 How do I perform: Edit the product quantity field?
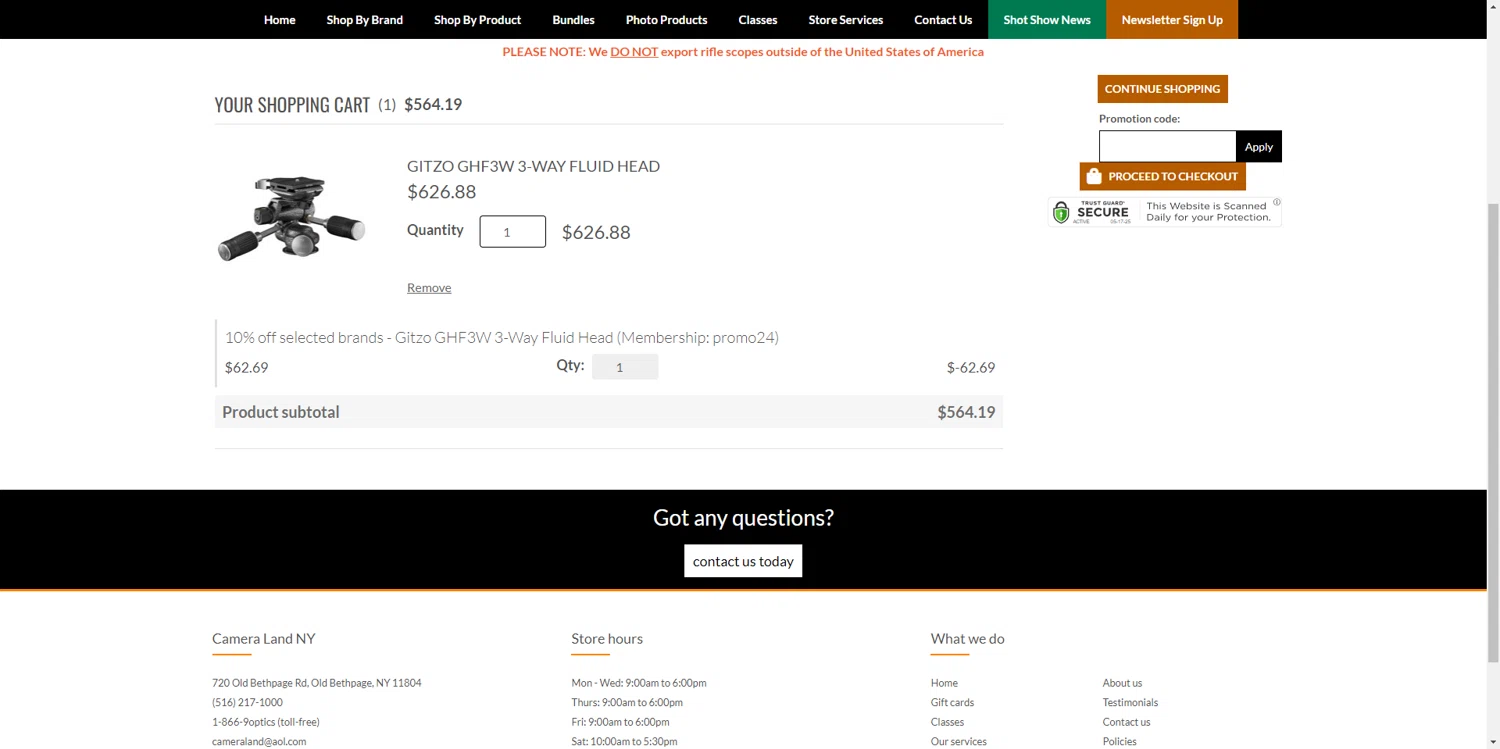tap(512, 232)
